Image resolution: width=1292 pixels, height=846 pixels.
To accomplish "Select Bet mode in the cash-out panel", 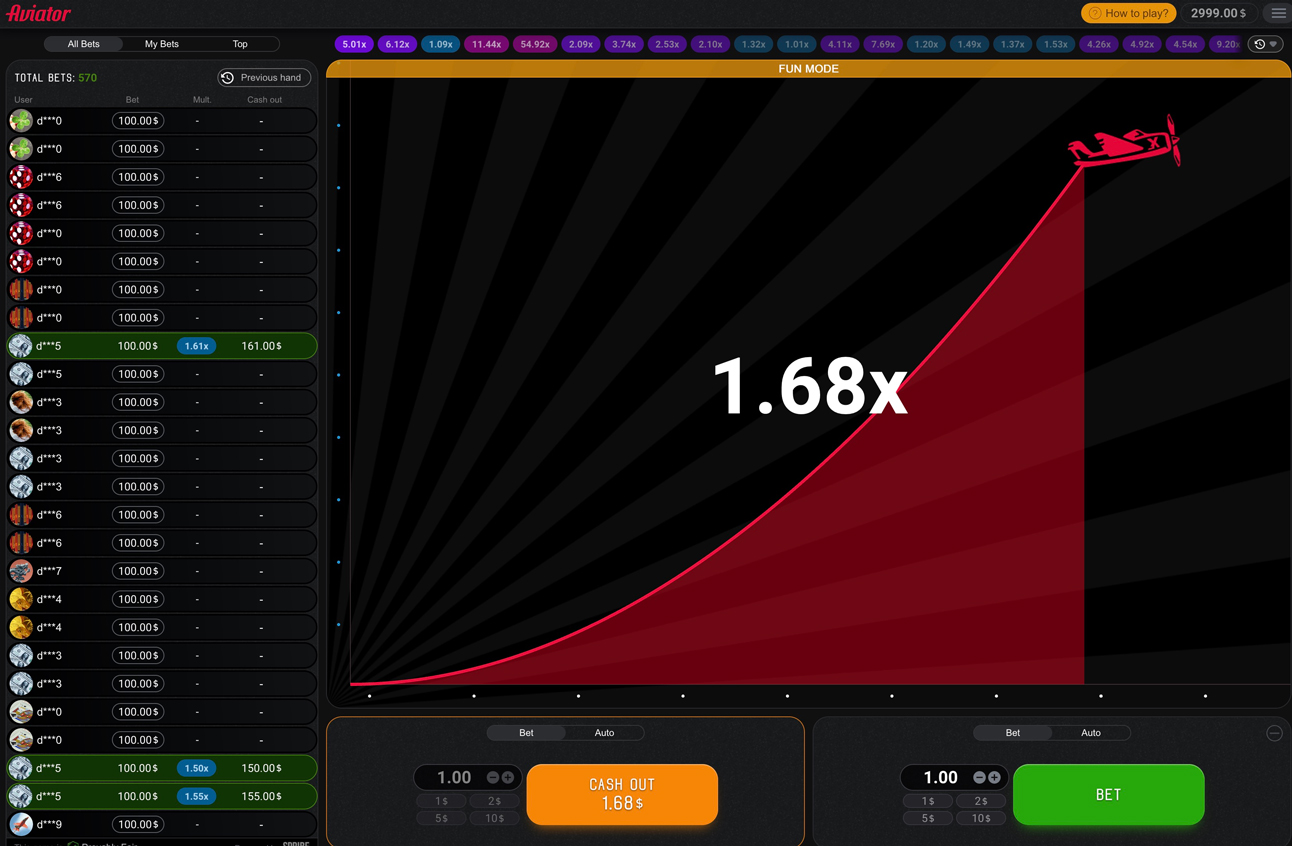I will (x=526, y=733).
